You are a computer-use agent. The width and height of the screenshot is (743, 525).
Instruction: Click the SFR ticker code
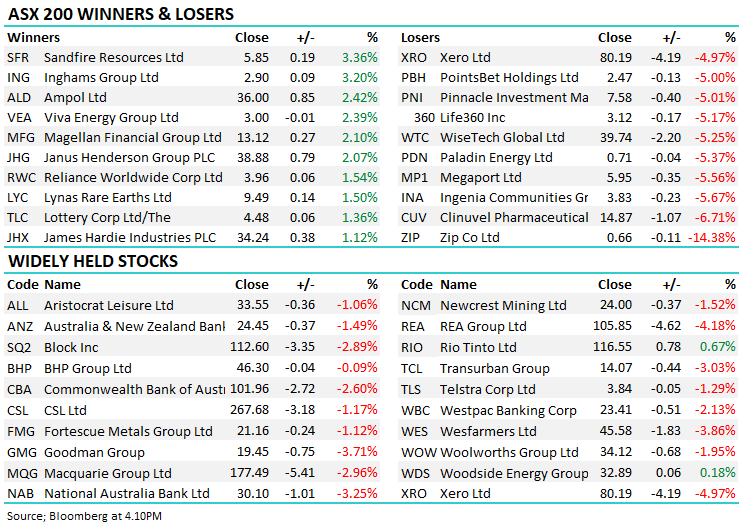18,58
